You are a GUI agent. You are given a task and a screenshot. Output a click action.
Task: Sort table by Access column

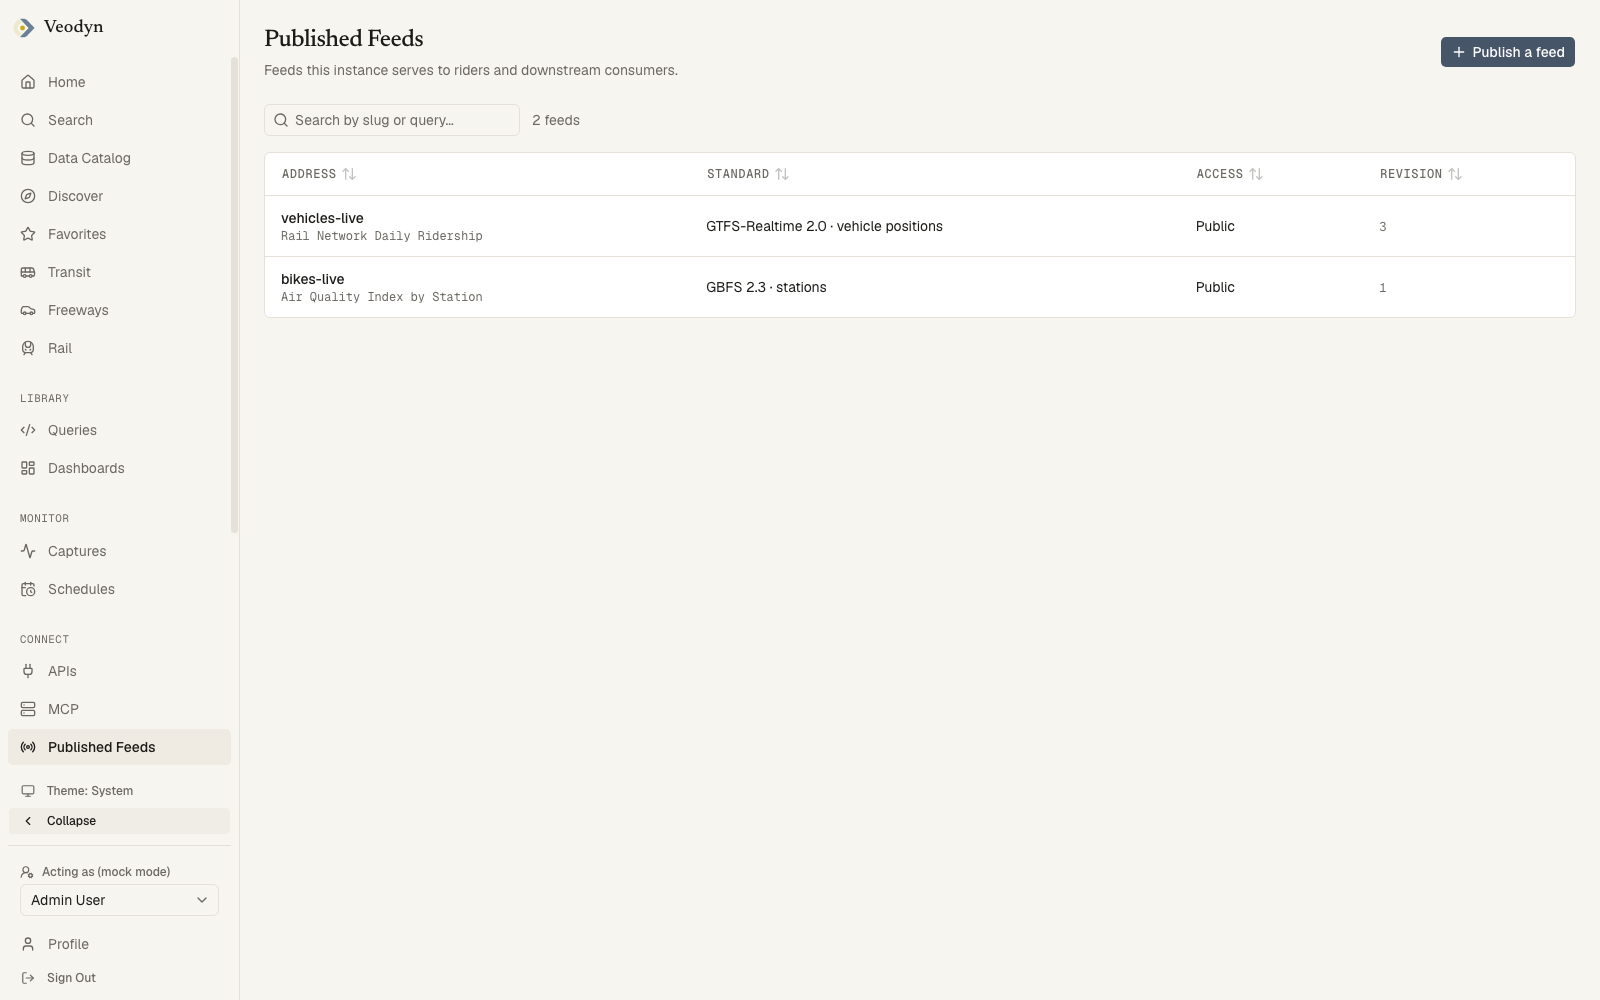pos(1229,174)
